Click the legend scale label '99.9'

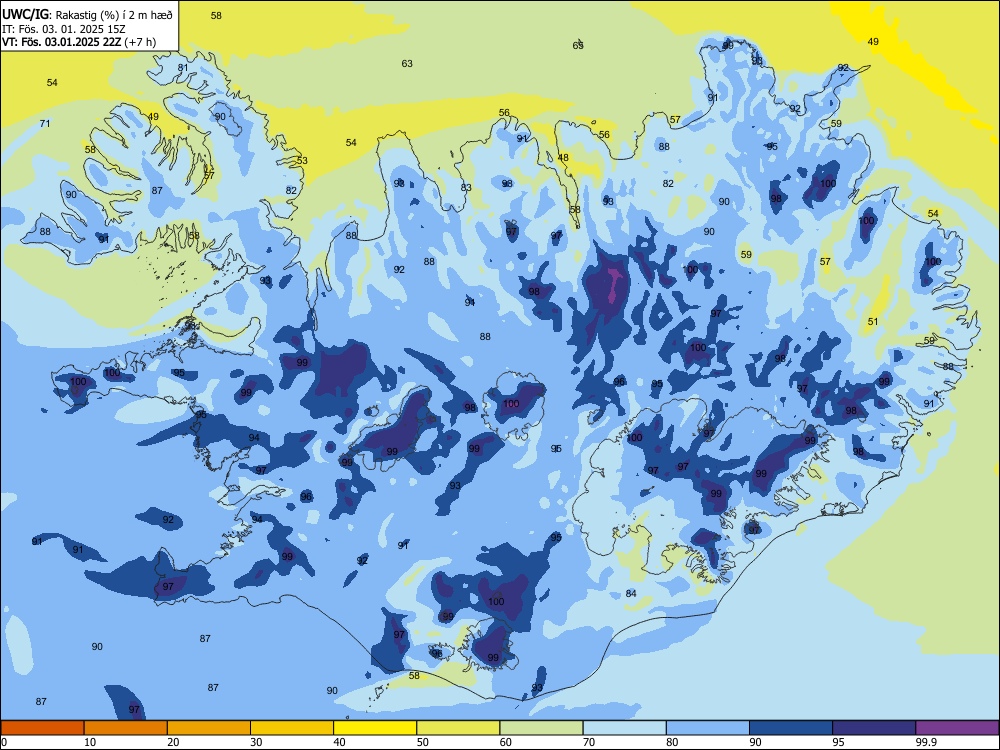926,742
